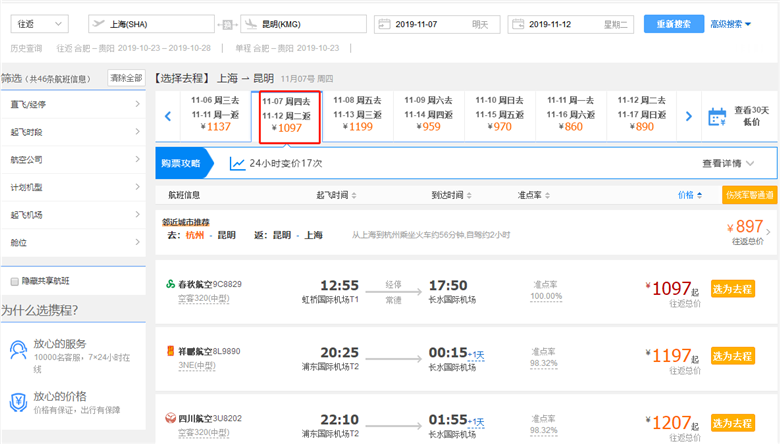
Task: Click 选为去程 for flight 8L9890
Action: click(733, 356)
